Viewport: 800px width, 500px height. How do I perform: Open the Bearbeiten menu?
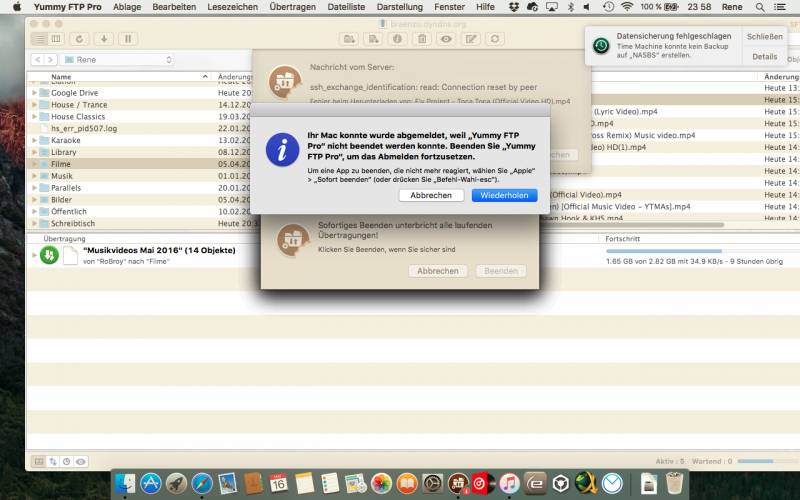pos(174,7)
